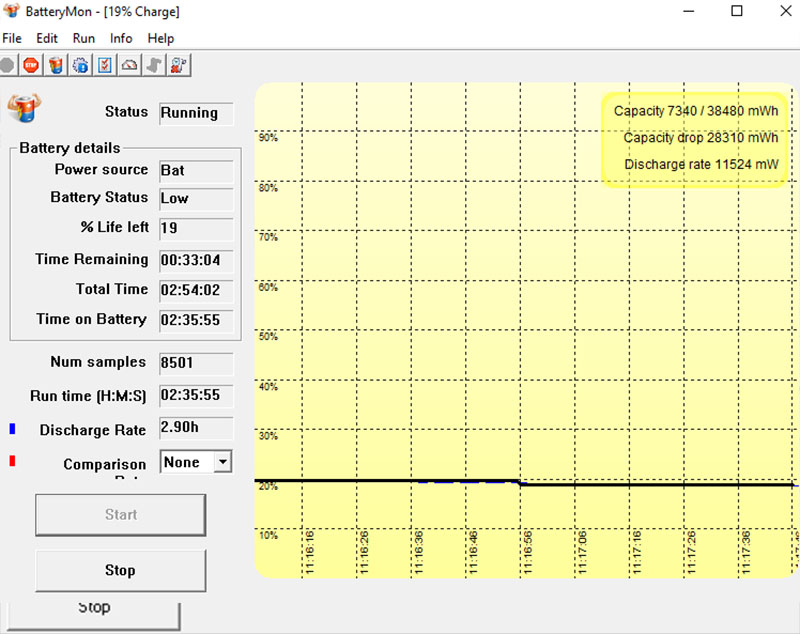The height and width of the screenshot is (634, 800).
Task: Click the Discharge Rate value 2.90h
Action: [196, 427]
